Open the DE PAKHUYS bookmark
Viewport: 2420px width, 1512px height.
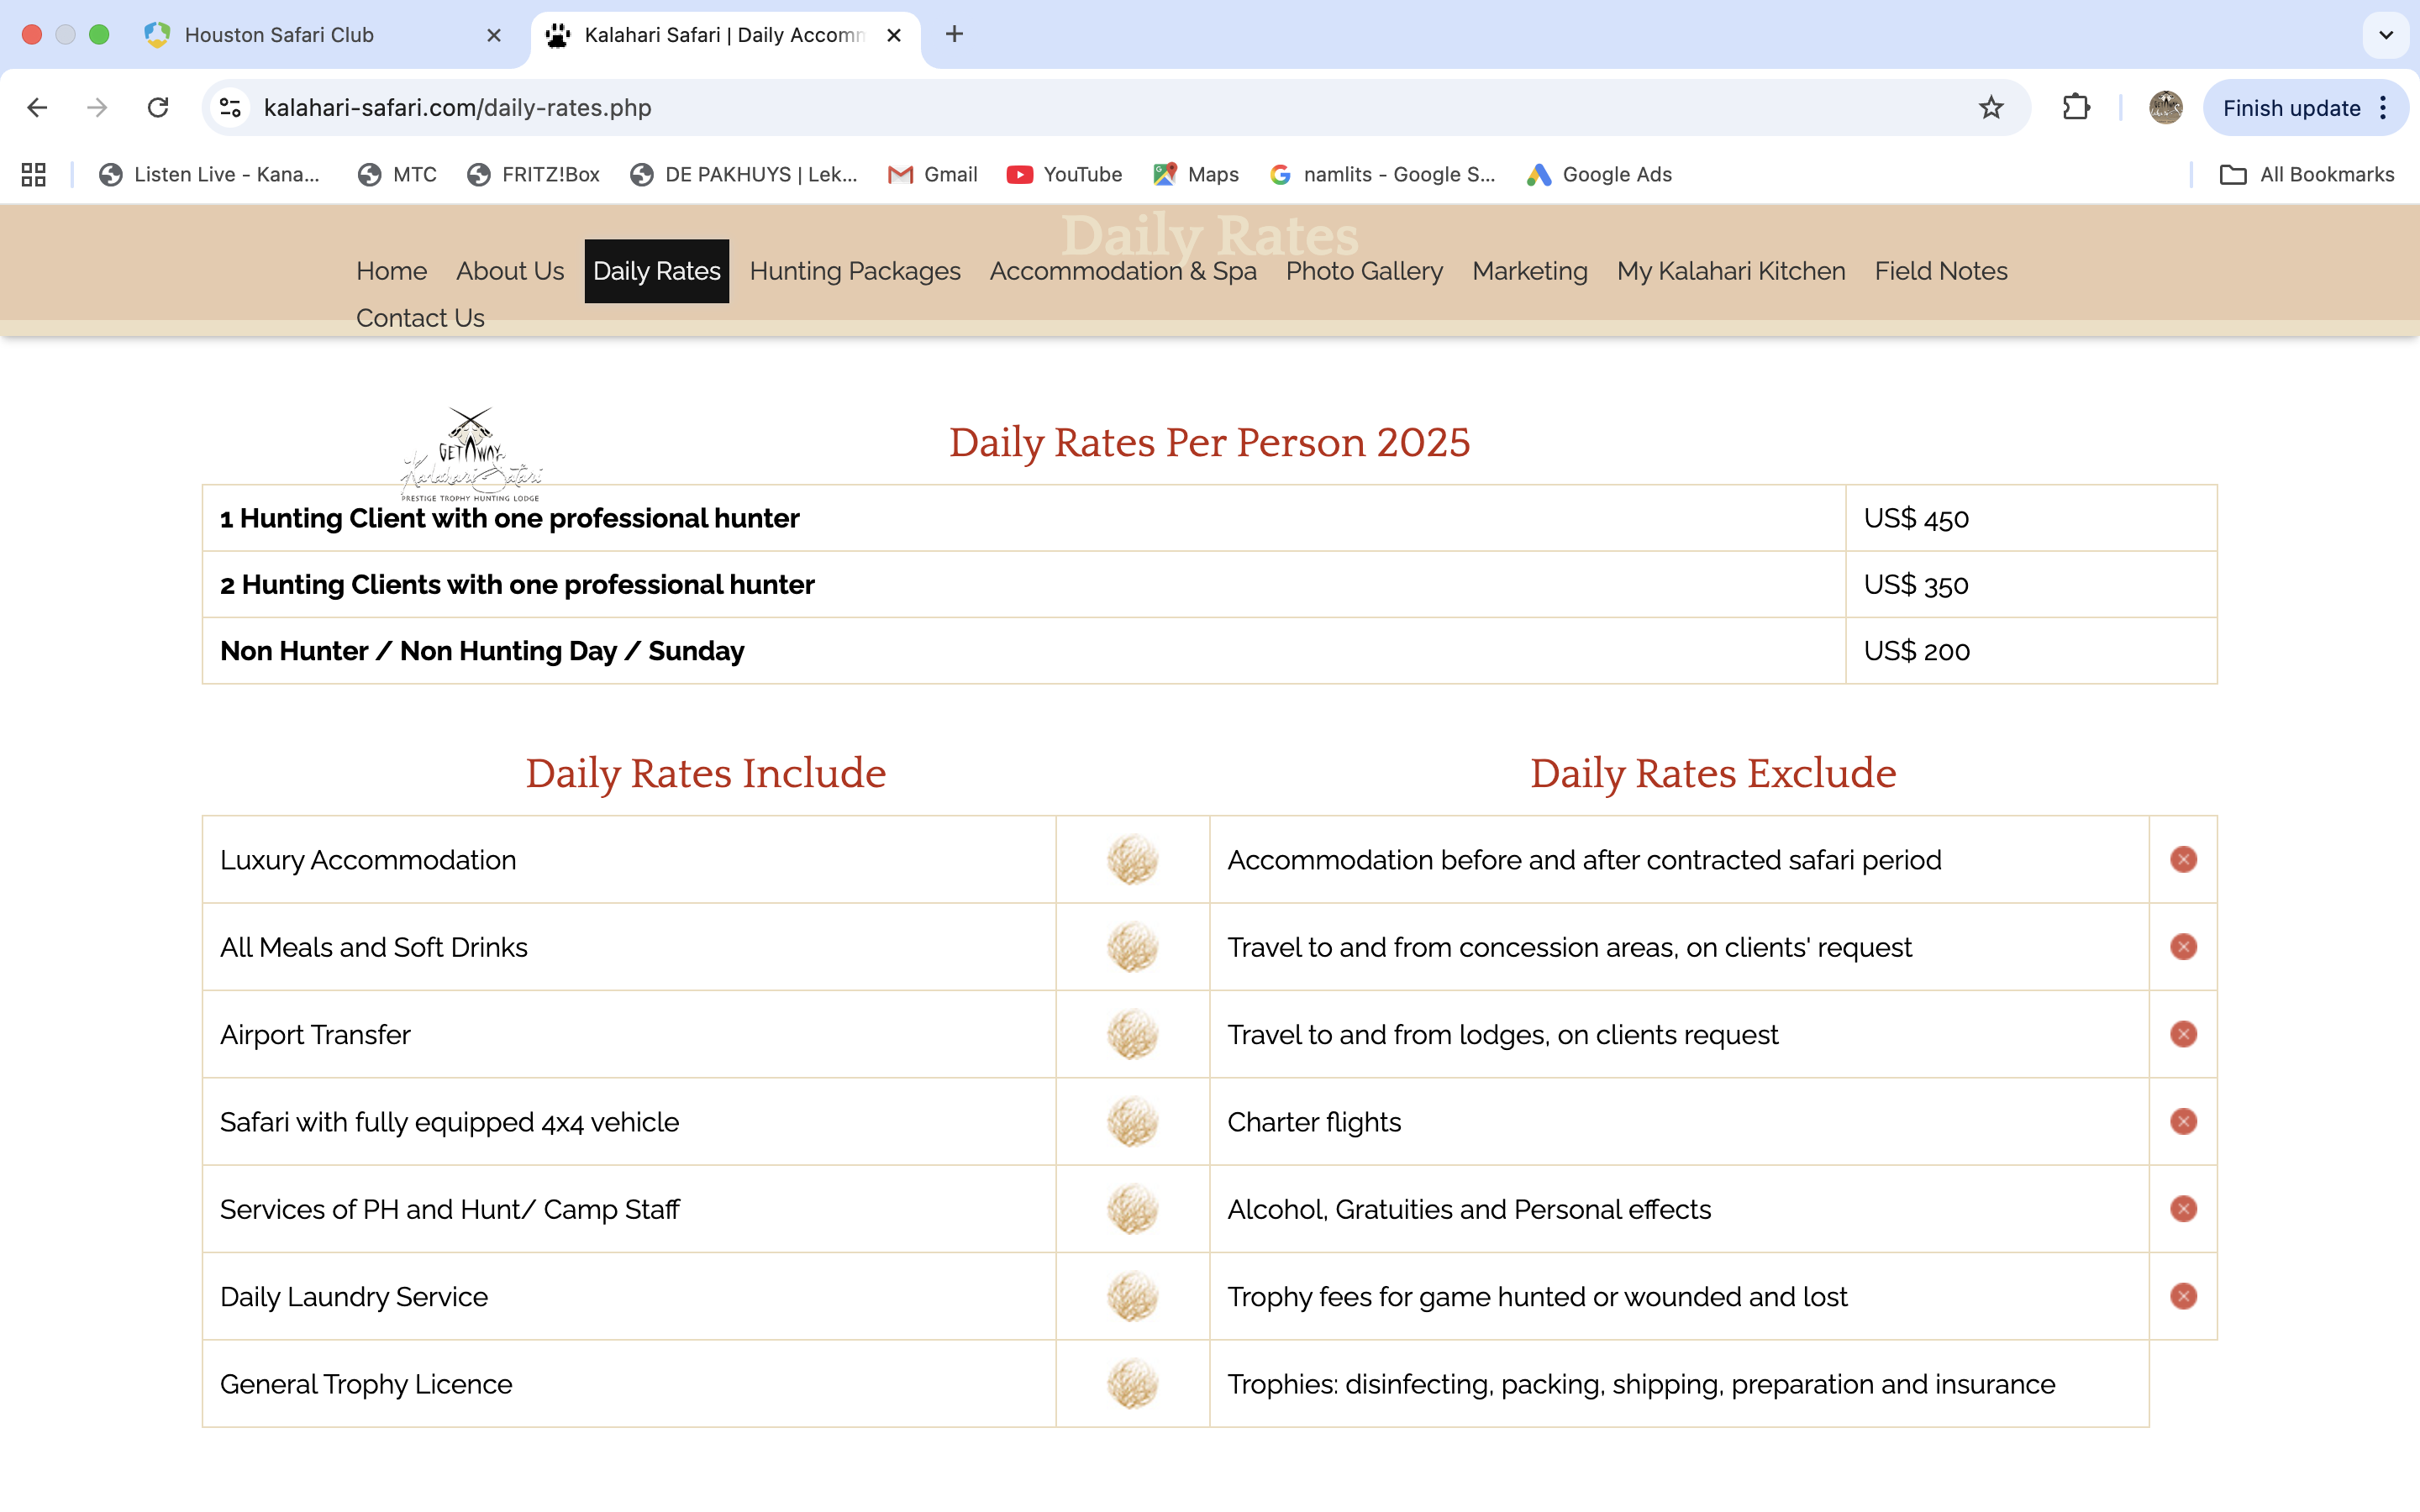click(744, 174)
